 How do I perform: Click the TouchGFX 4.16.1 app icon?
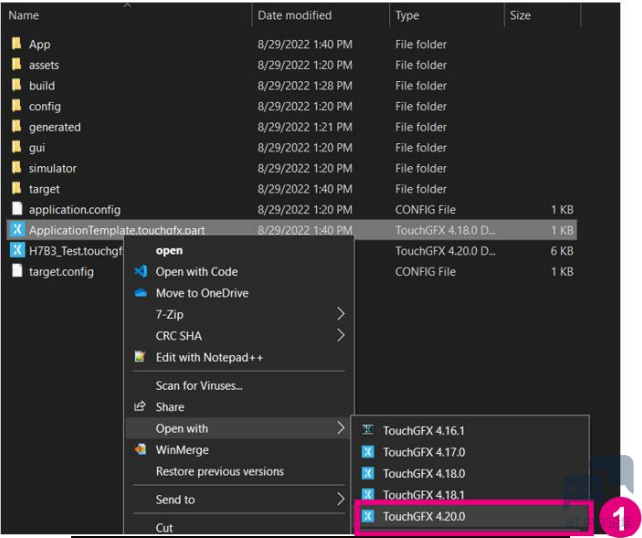tap(368, 430)
